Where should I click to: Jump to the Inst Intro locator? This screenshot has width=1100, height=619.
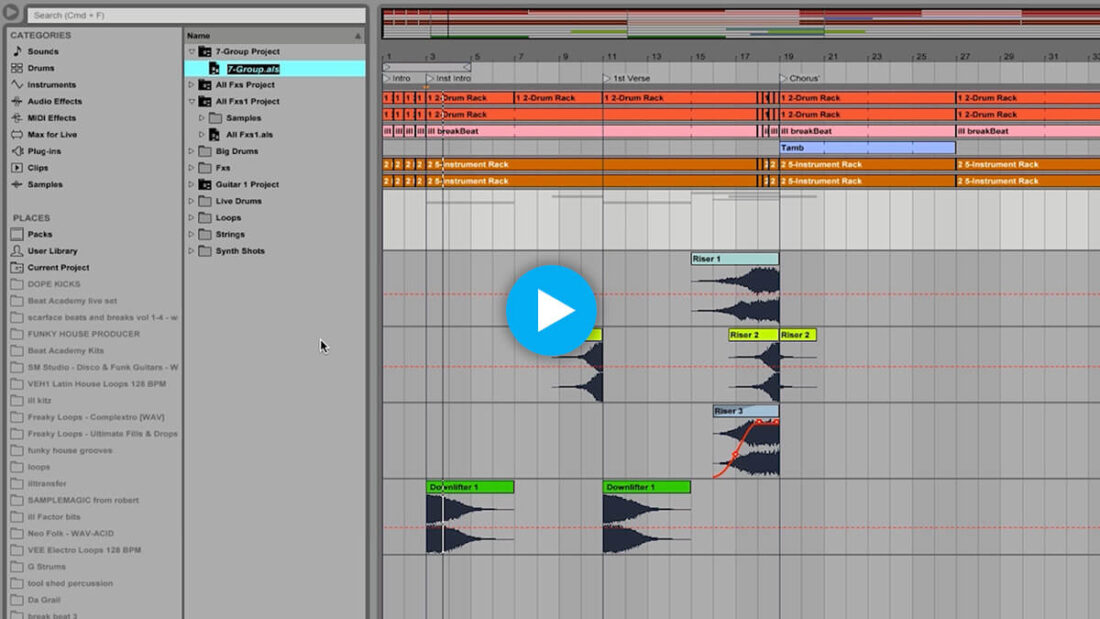[449, 79]
